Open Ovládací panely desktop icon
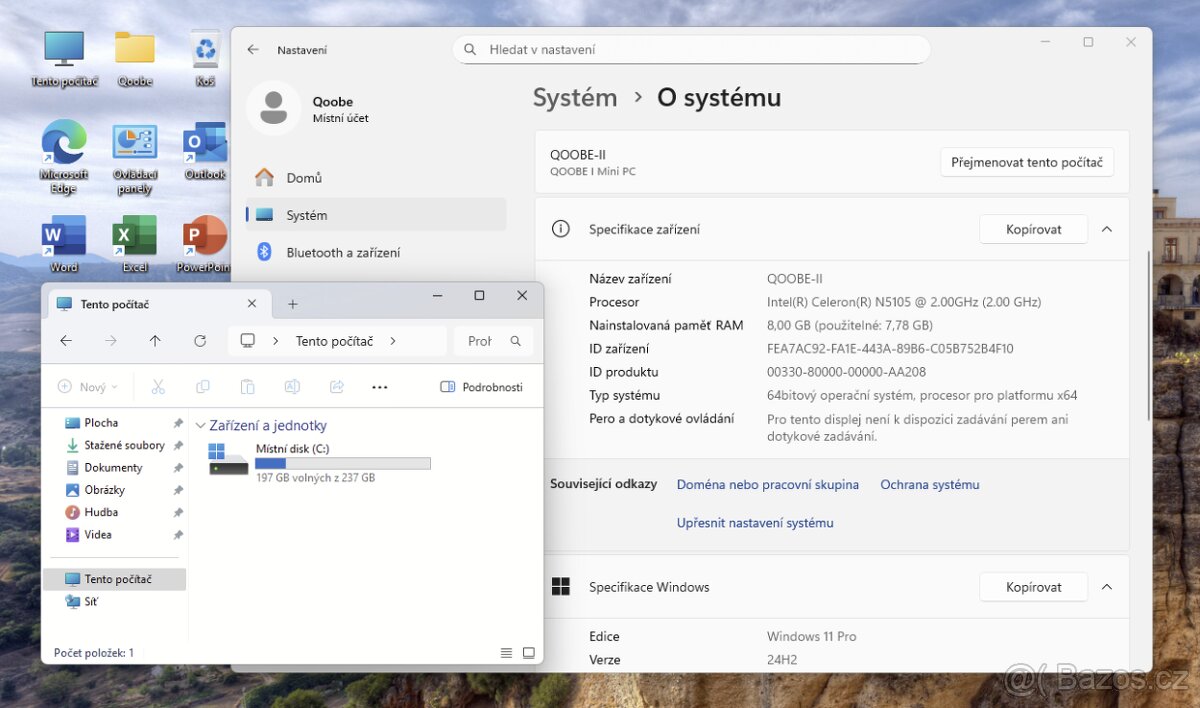The width and height of the screenshot is (1200, 708). pos(134,145)
